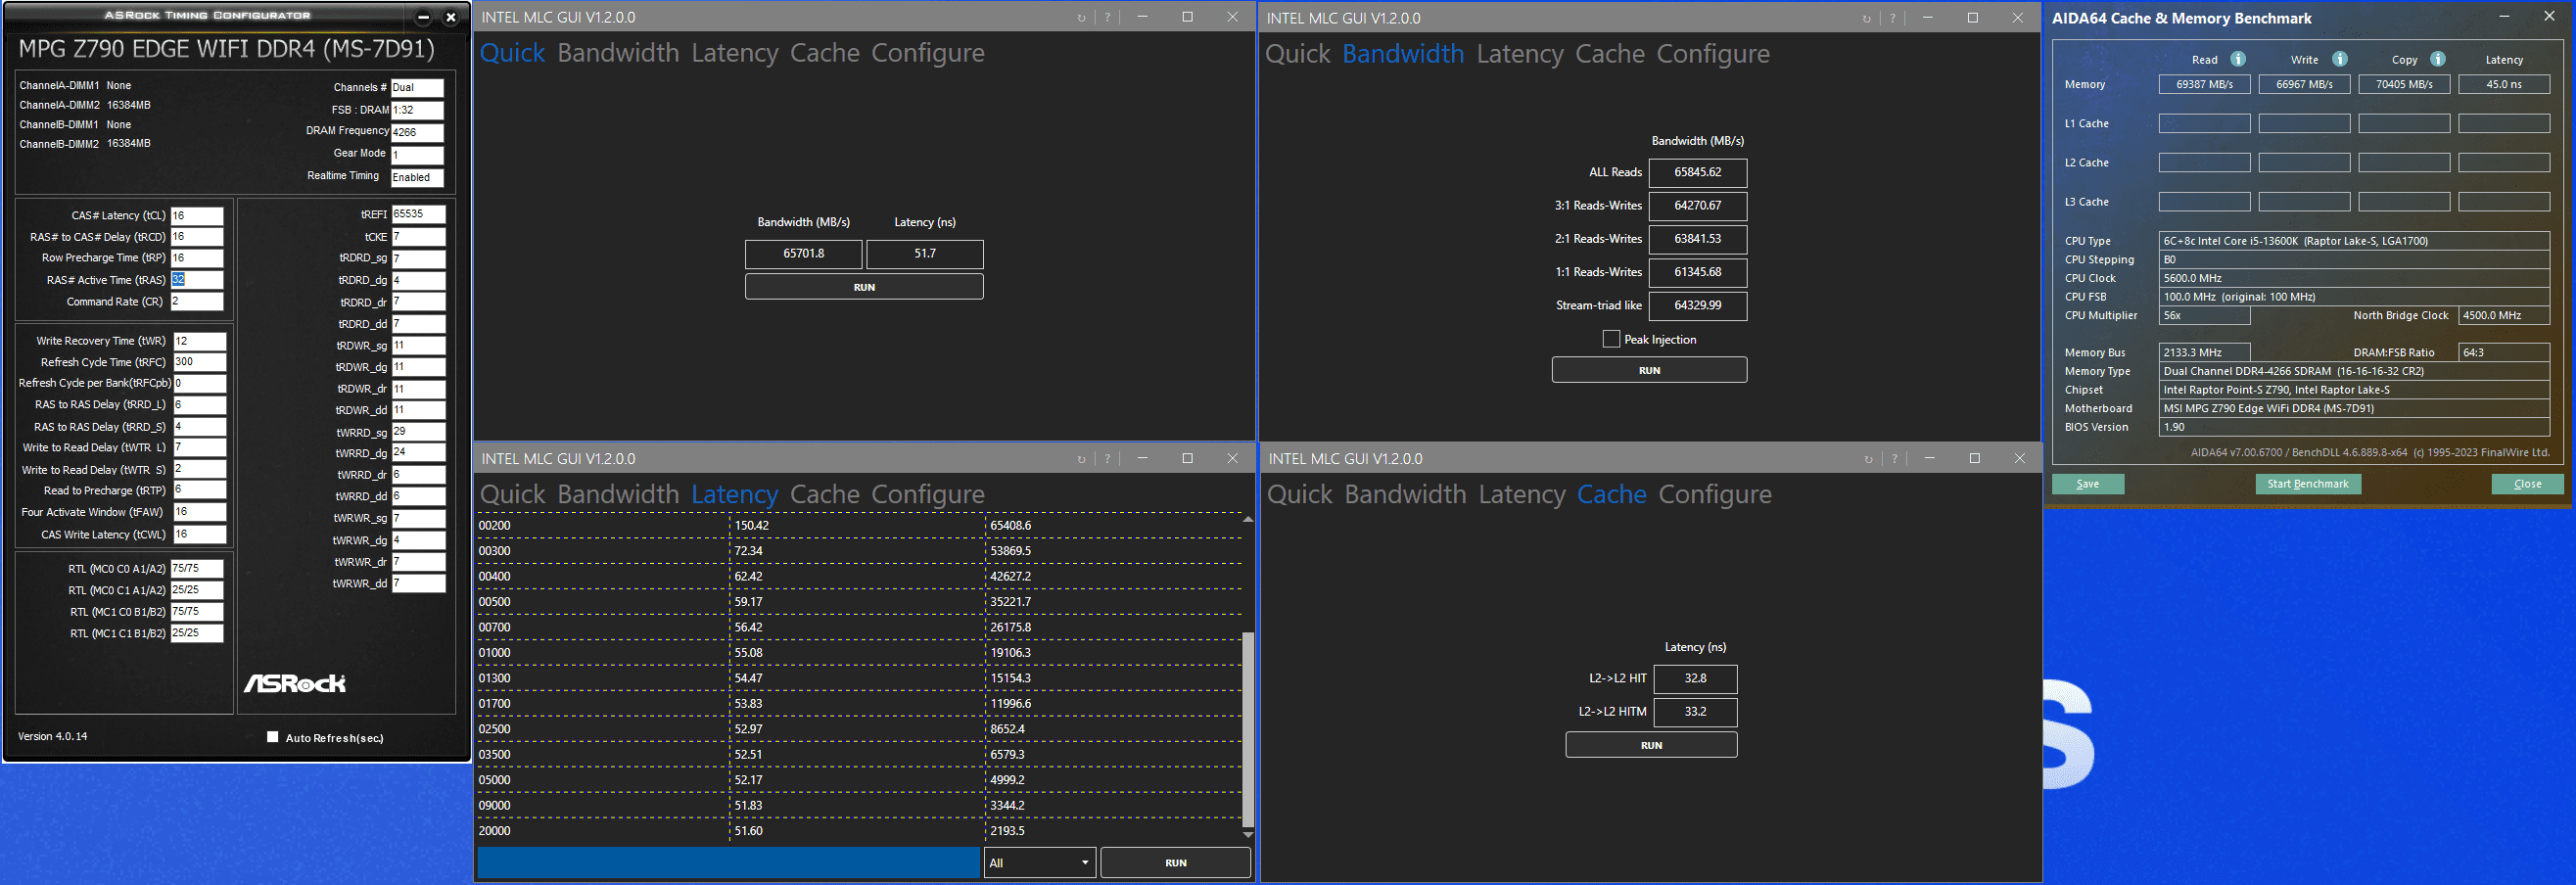Click RTL (MC0 C0 A1/A2) field

point(197,568)
